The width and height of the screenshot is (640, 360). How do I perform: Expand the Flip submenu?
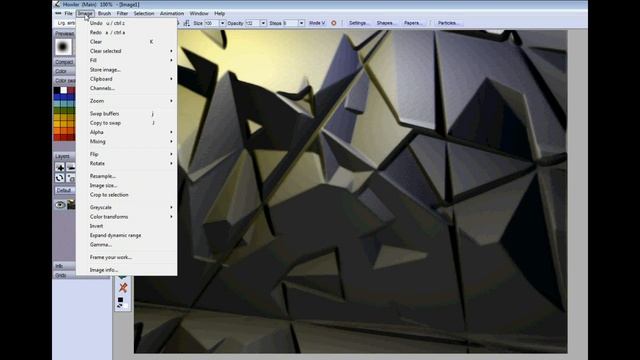tap(127, 154)
